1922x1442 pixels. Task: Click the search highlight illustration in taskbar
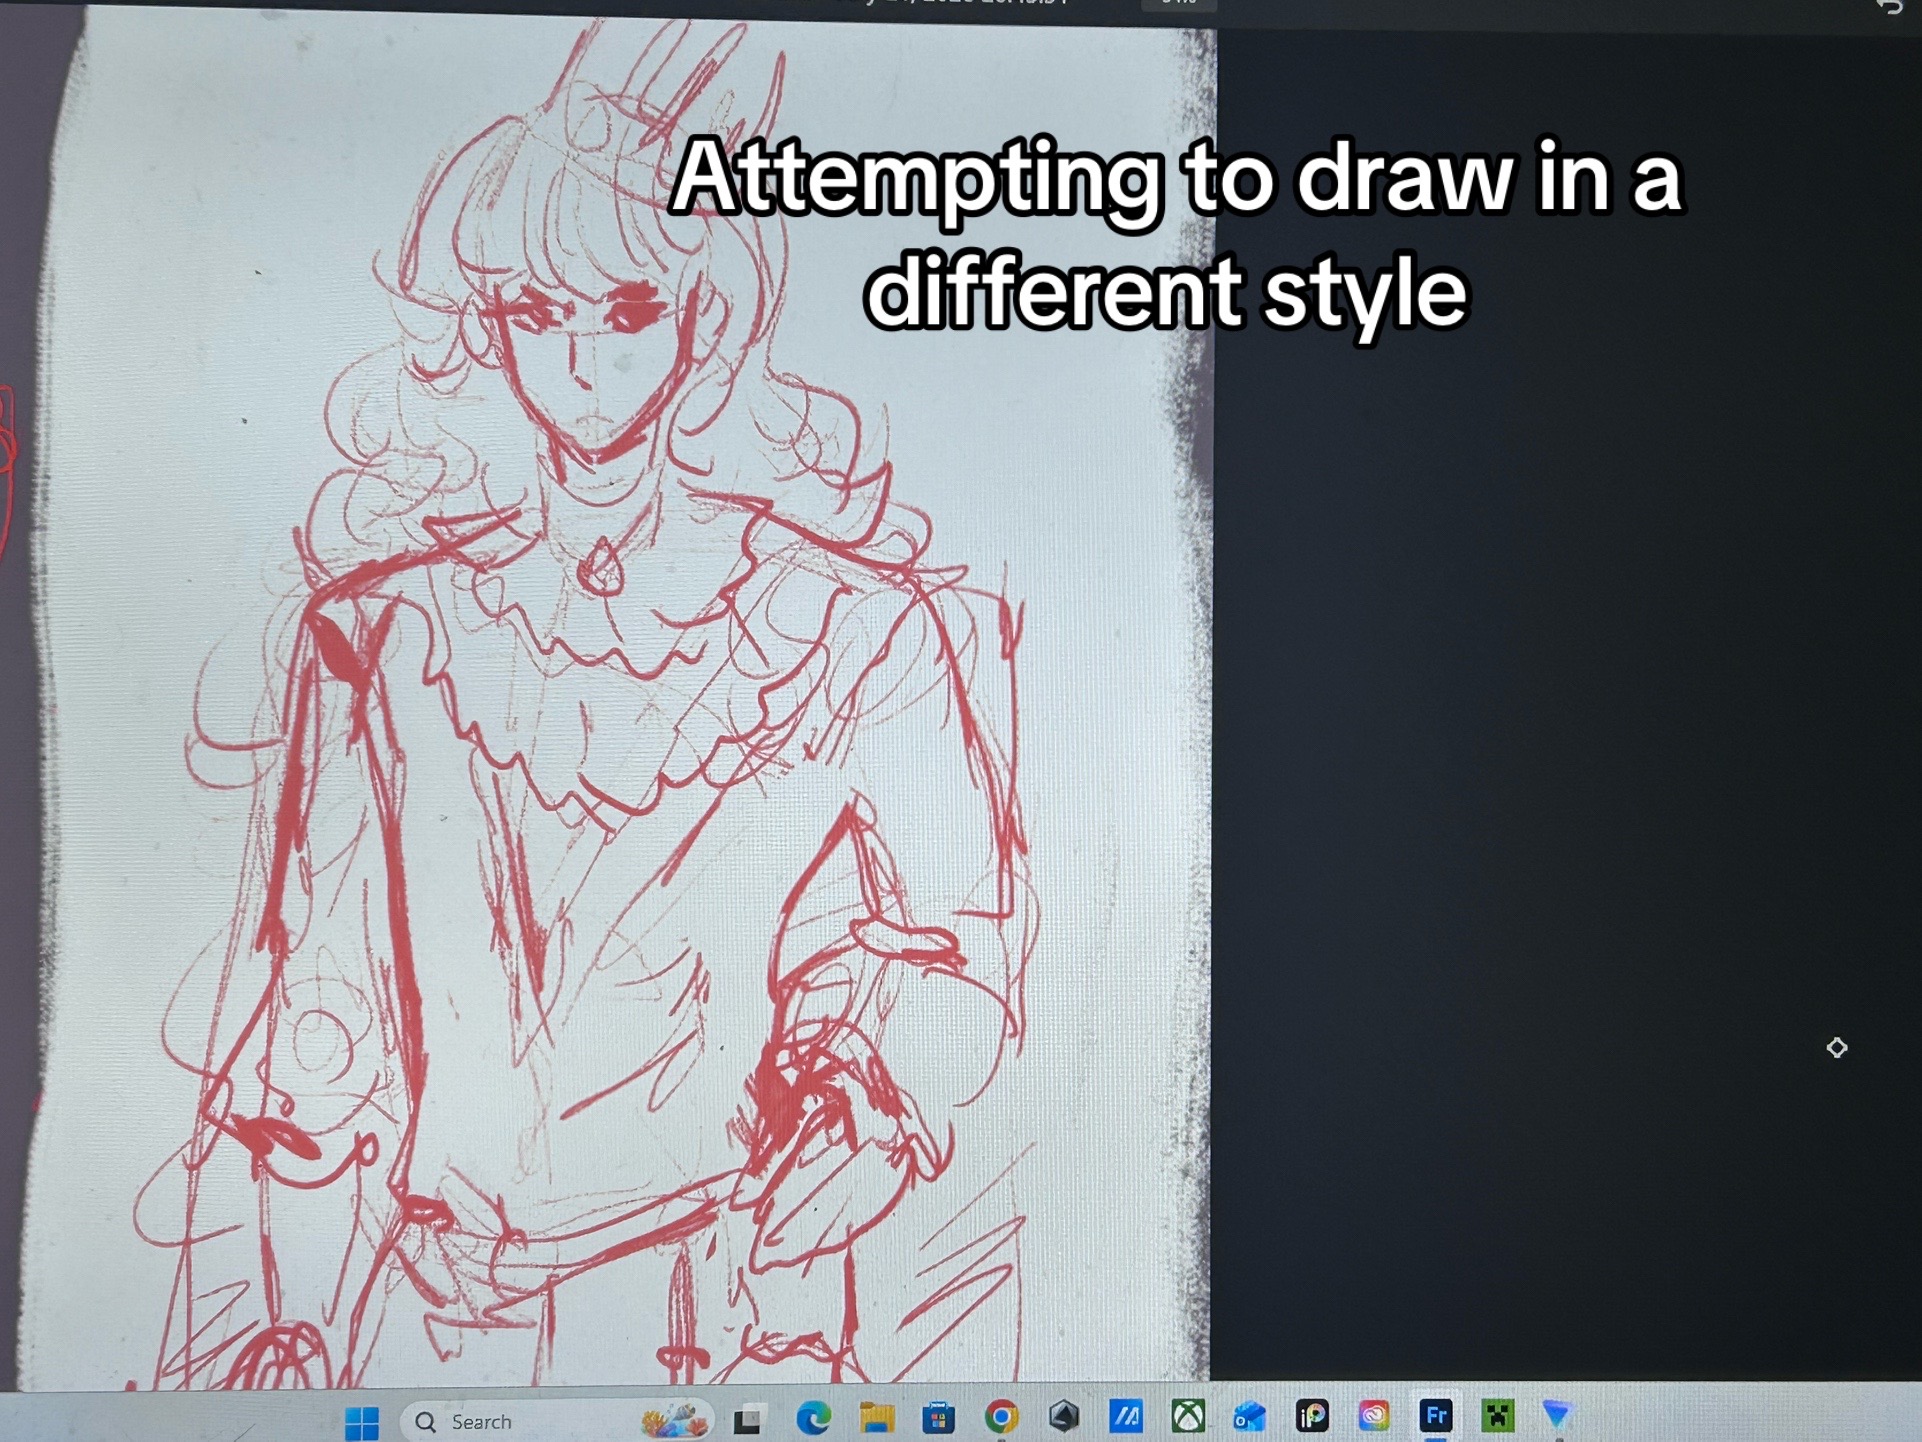pos(675,1419)
